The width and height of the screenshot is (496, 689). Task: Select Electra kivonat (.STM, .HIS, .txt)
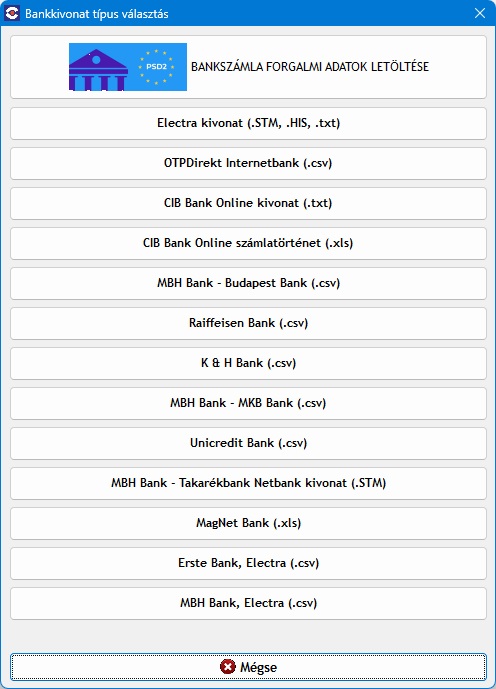tap(248, 123)
